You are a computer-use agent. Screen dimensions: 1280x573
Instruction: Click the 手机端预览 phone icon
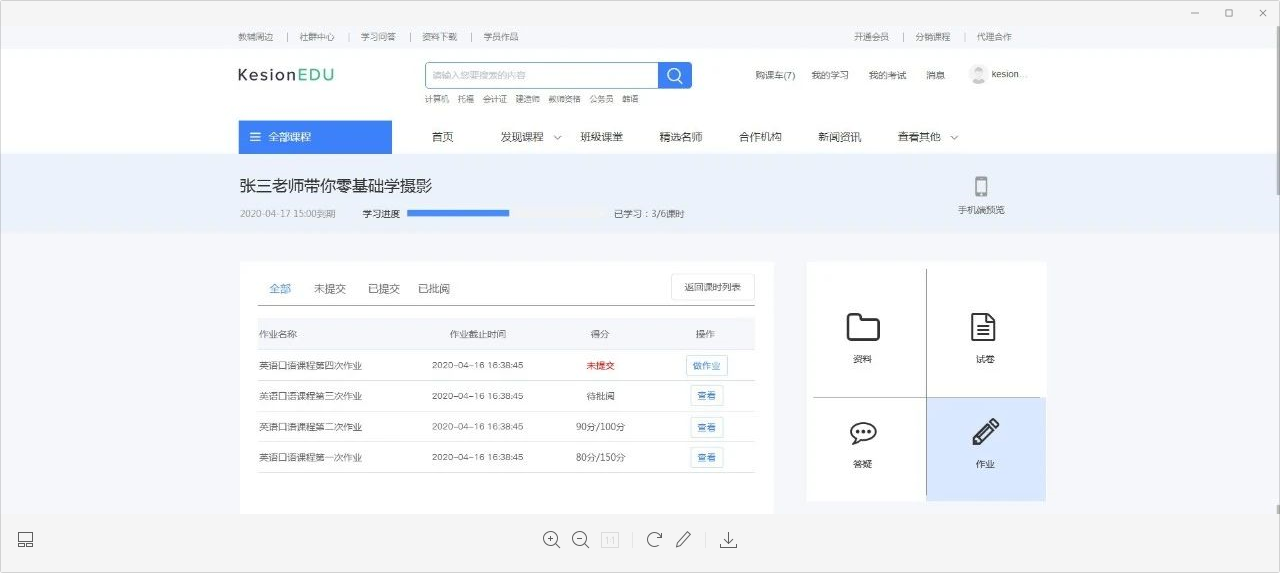pos(980,188)
